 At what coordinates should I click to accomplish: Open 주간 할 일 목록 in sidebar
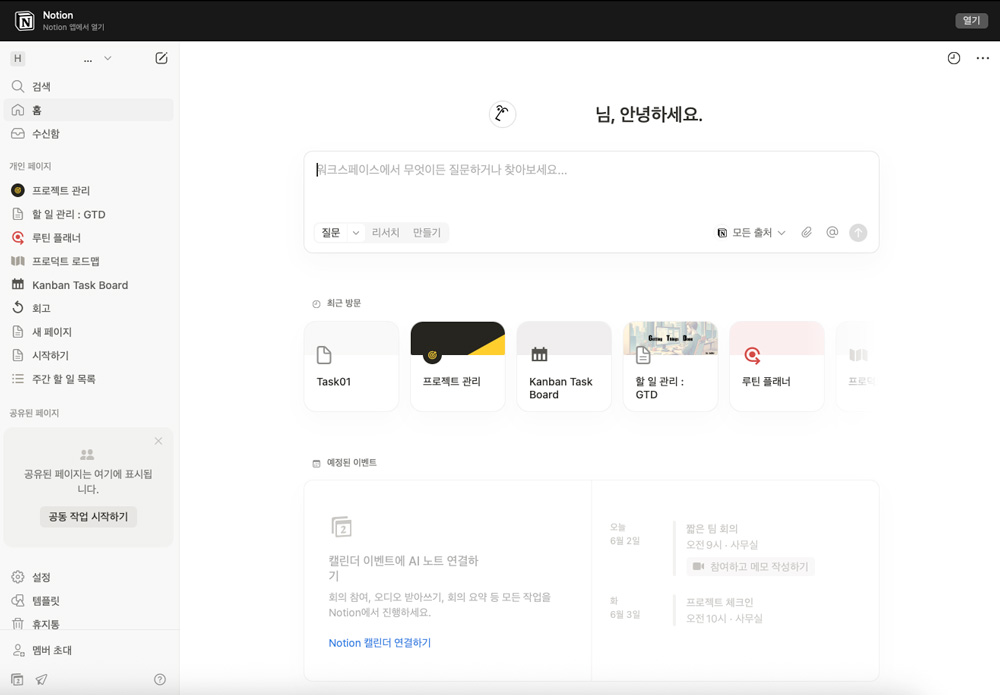(89, 379)
